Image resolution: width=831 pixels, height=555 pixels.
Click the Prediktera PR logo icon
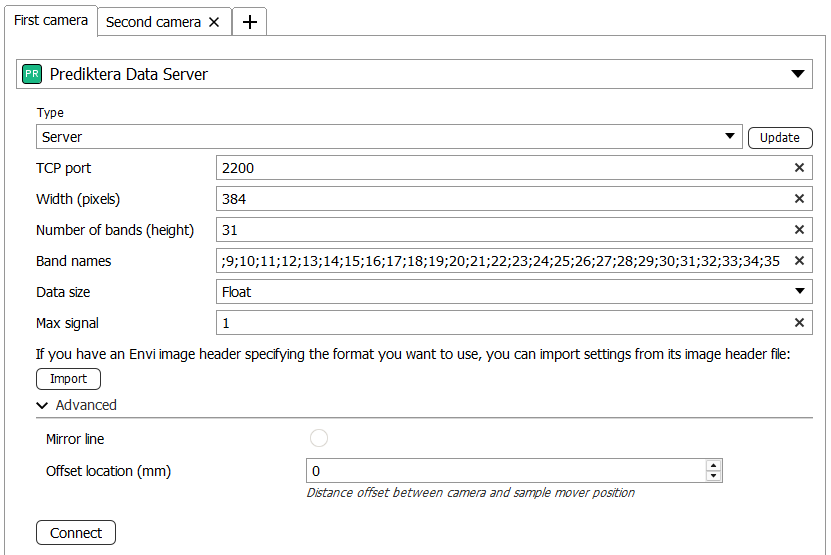32,74
